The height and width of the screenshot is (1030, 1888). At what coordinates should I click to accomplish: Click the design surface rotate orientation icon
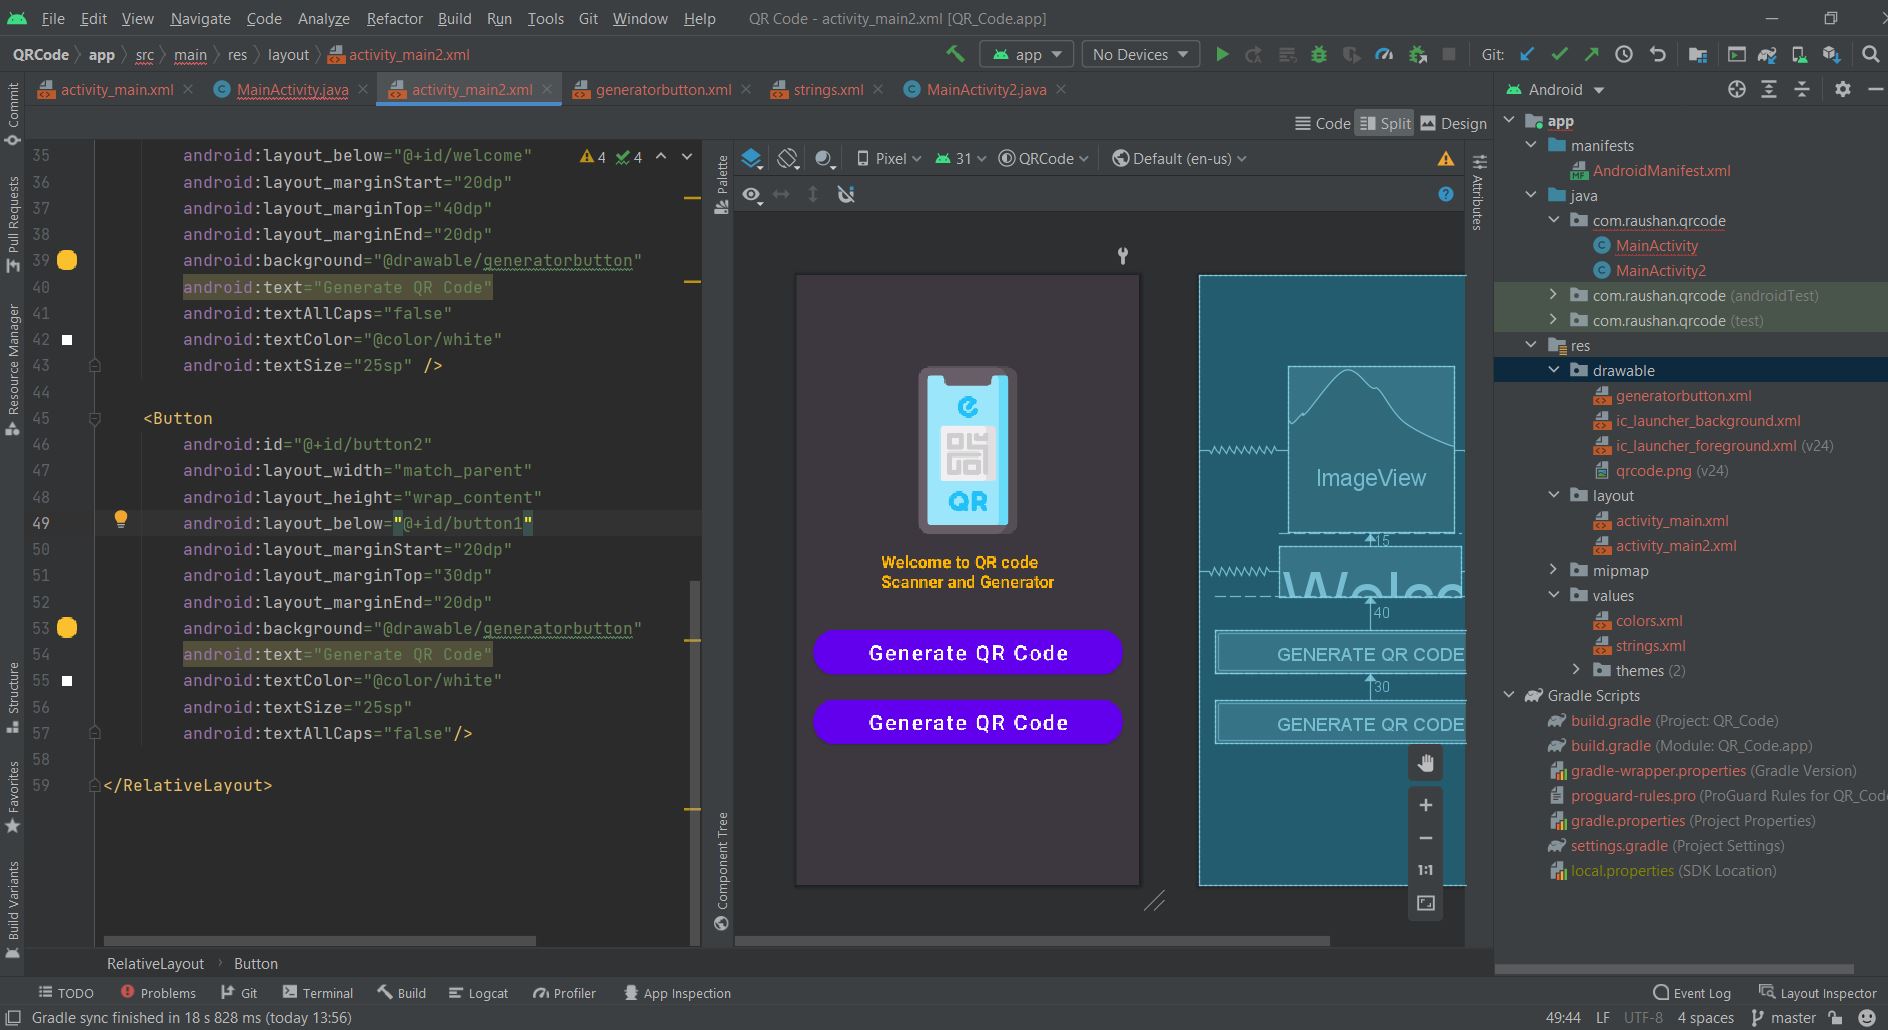pyautogui.click(x=788, y=158)
